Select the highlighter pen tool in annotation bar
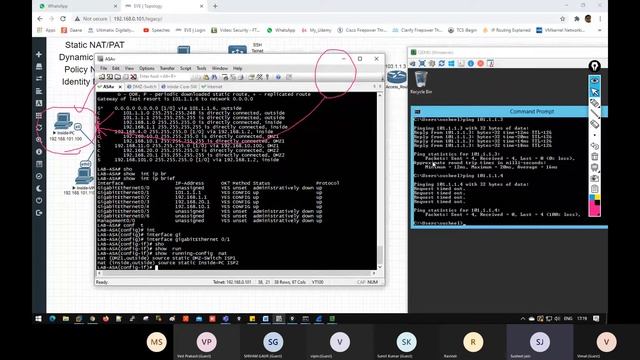The height and width of the screenshot is (360, 640). 595,103
